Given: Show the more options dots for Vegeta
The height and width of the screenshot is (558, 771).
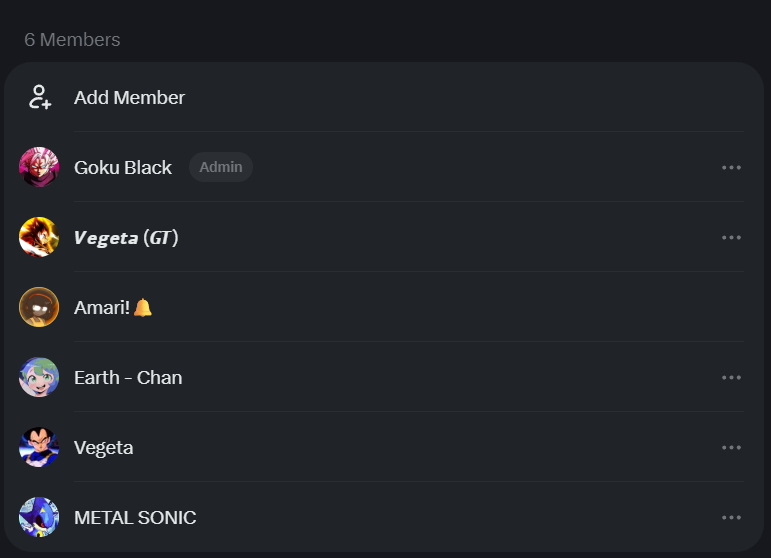Looking at the screenshot, I should point(731,447).
